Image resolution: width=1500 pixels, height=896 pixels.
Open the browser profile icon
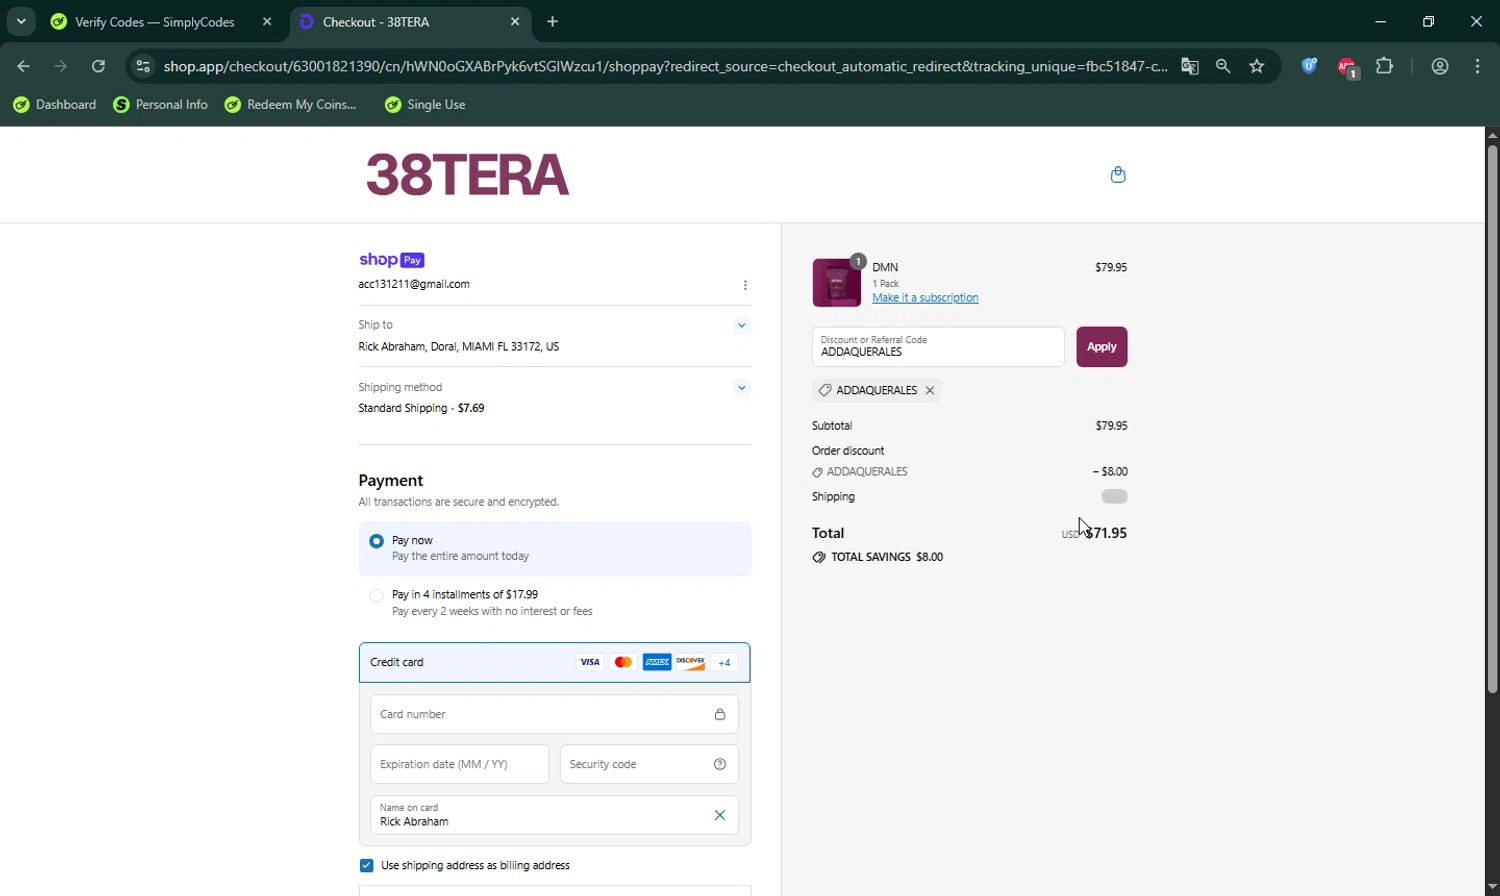coord(1440,66)
